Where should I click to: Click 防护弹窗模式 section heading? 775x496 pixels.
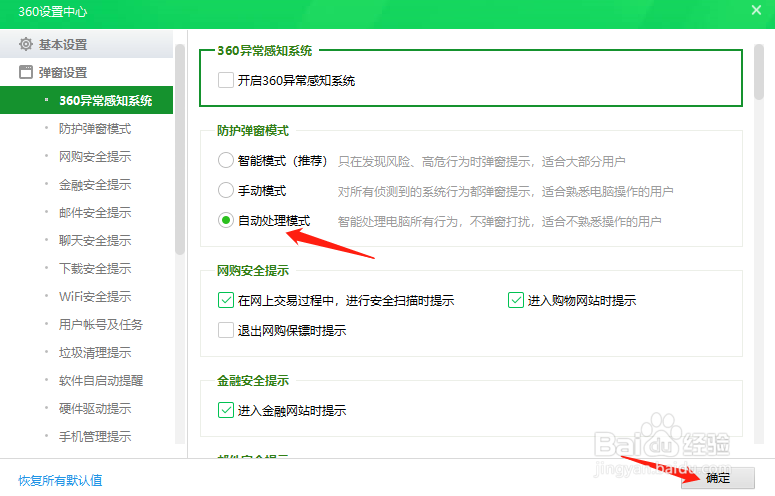(253, 130)
